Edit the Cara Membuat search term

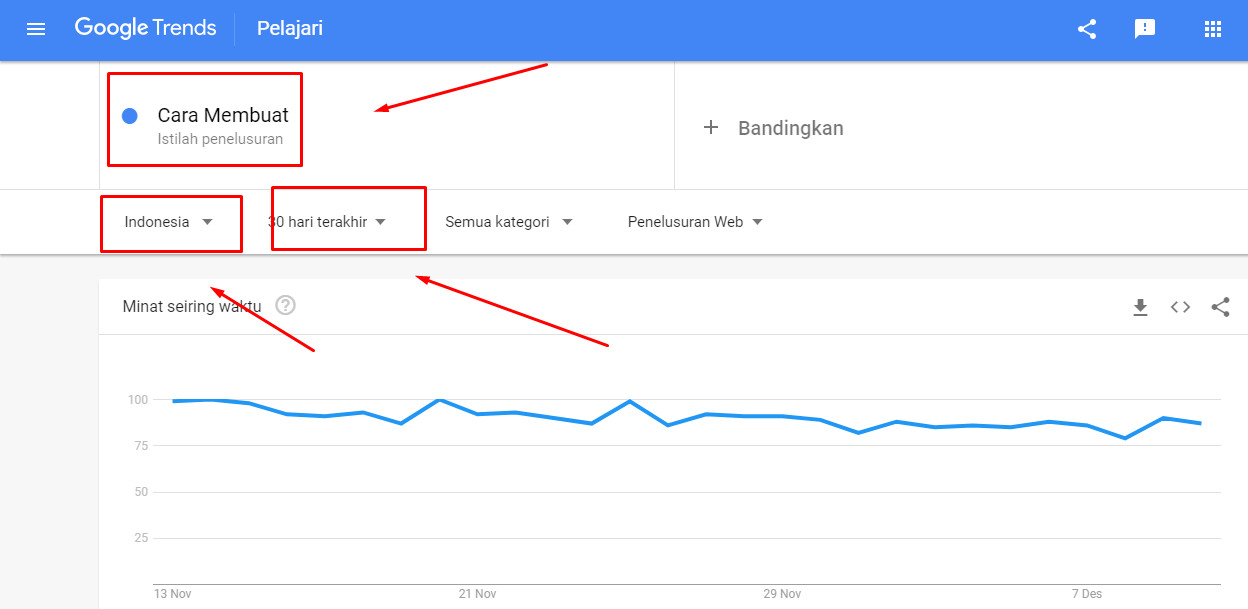click(x=223, y=116)
